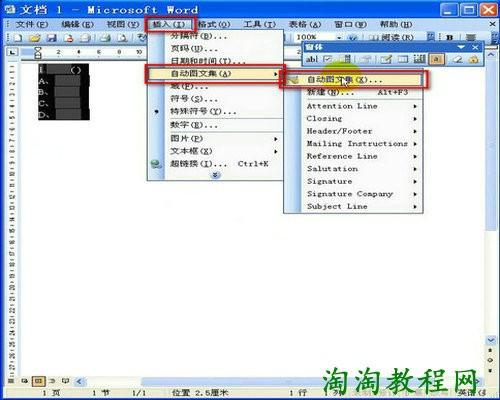Click the Permission icon next to Save
The height and width of the screenshot is (400, 500).
[x=69, y=38]
